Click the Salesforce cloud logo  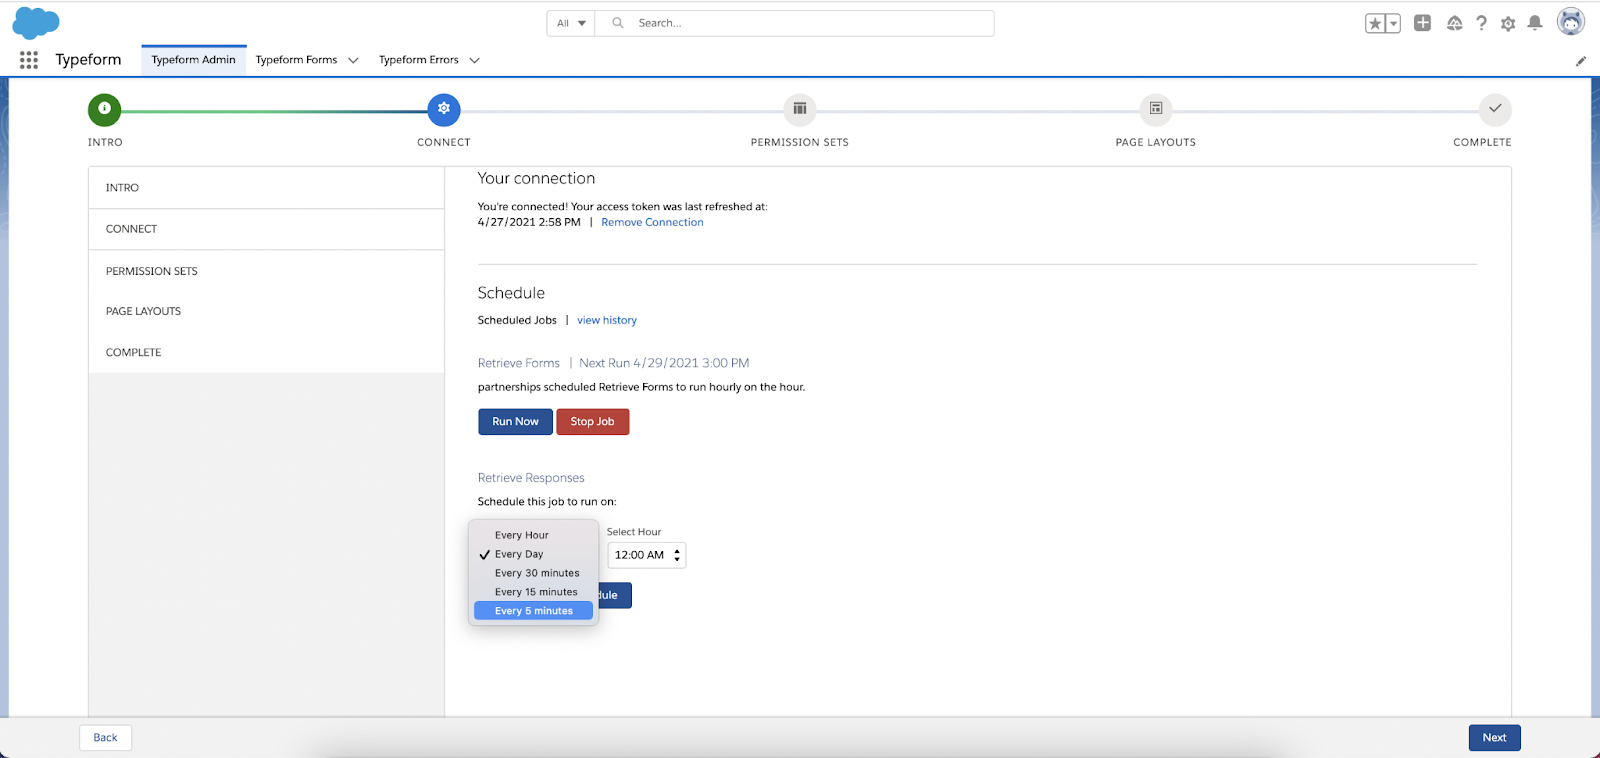tap(36, 23)
